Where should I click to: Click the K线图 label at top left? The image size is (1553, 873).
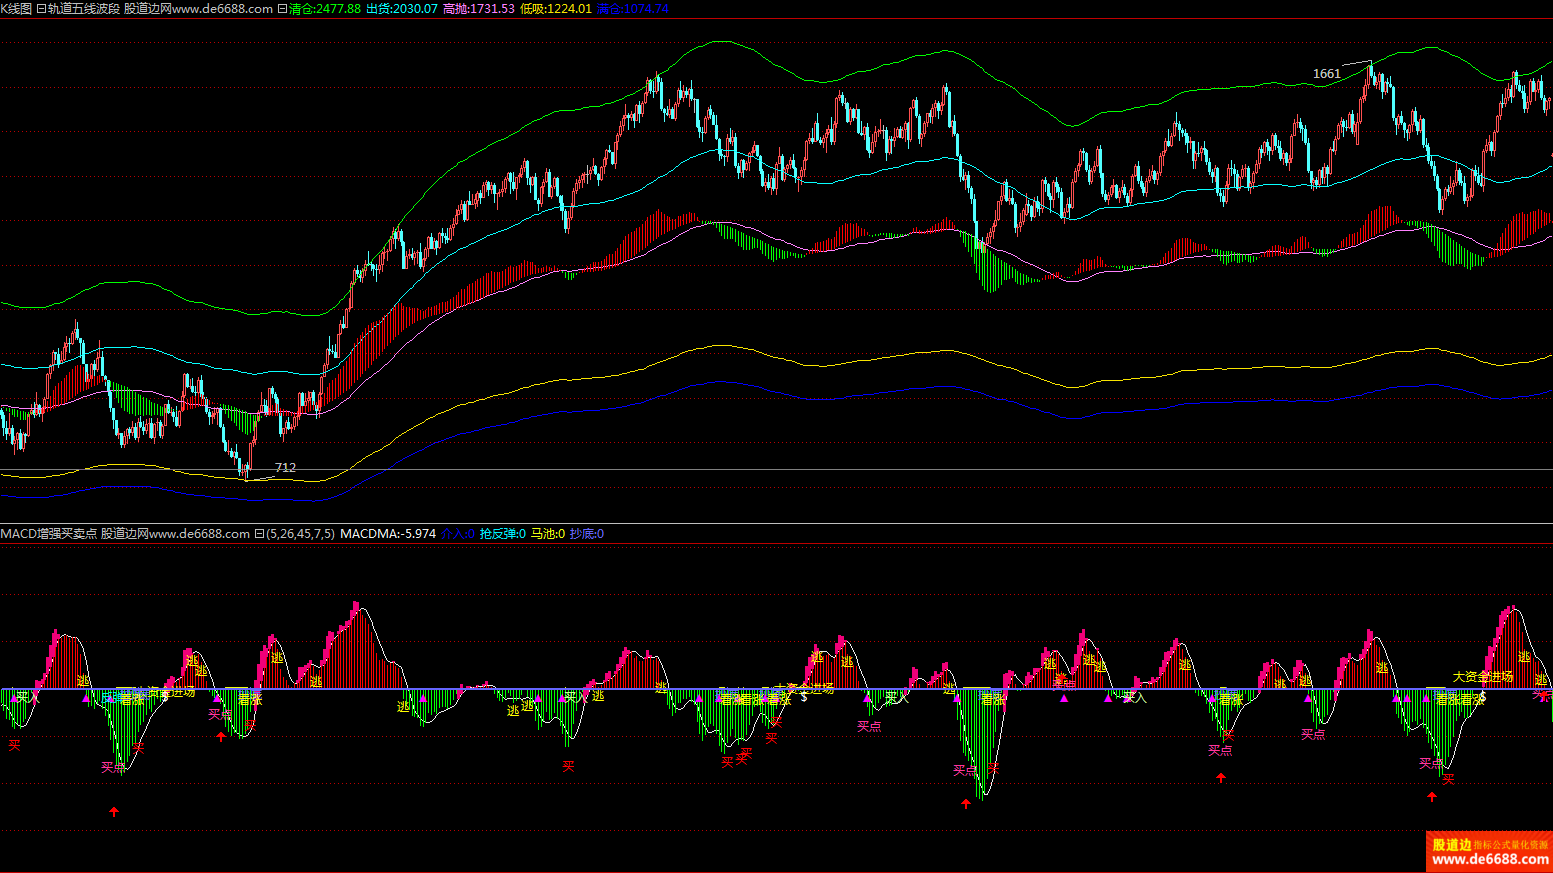pos(16,9)
